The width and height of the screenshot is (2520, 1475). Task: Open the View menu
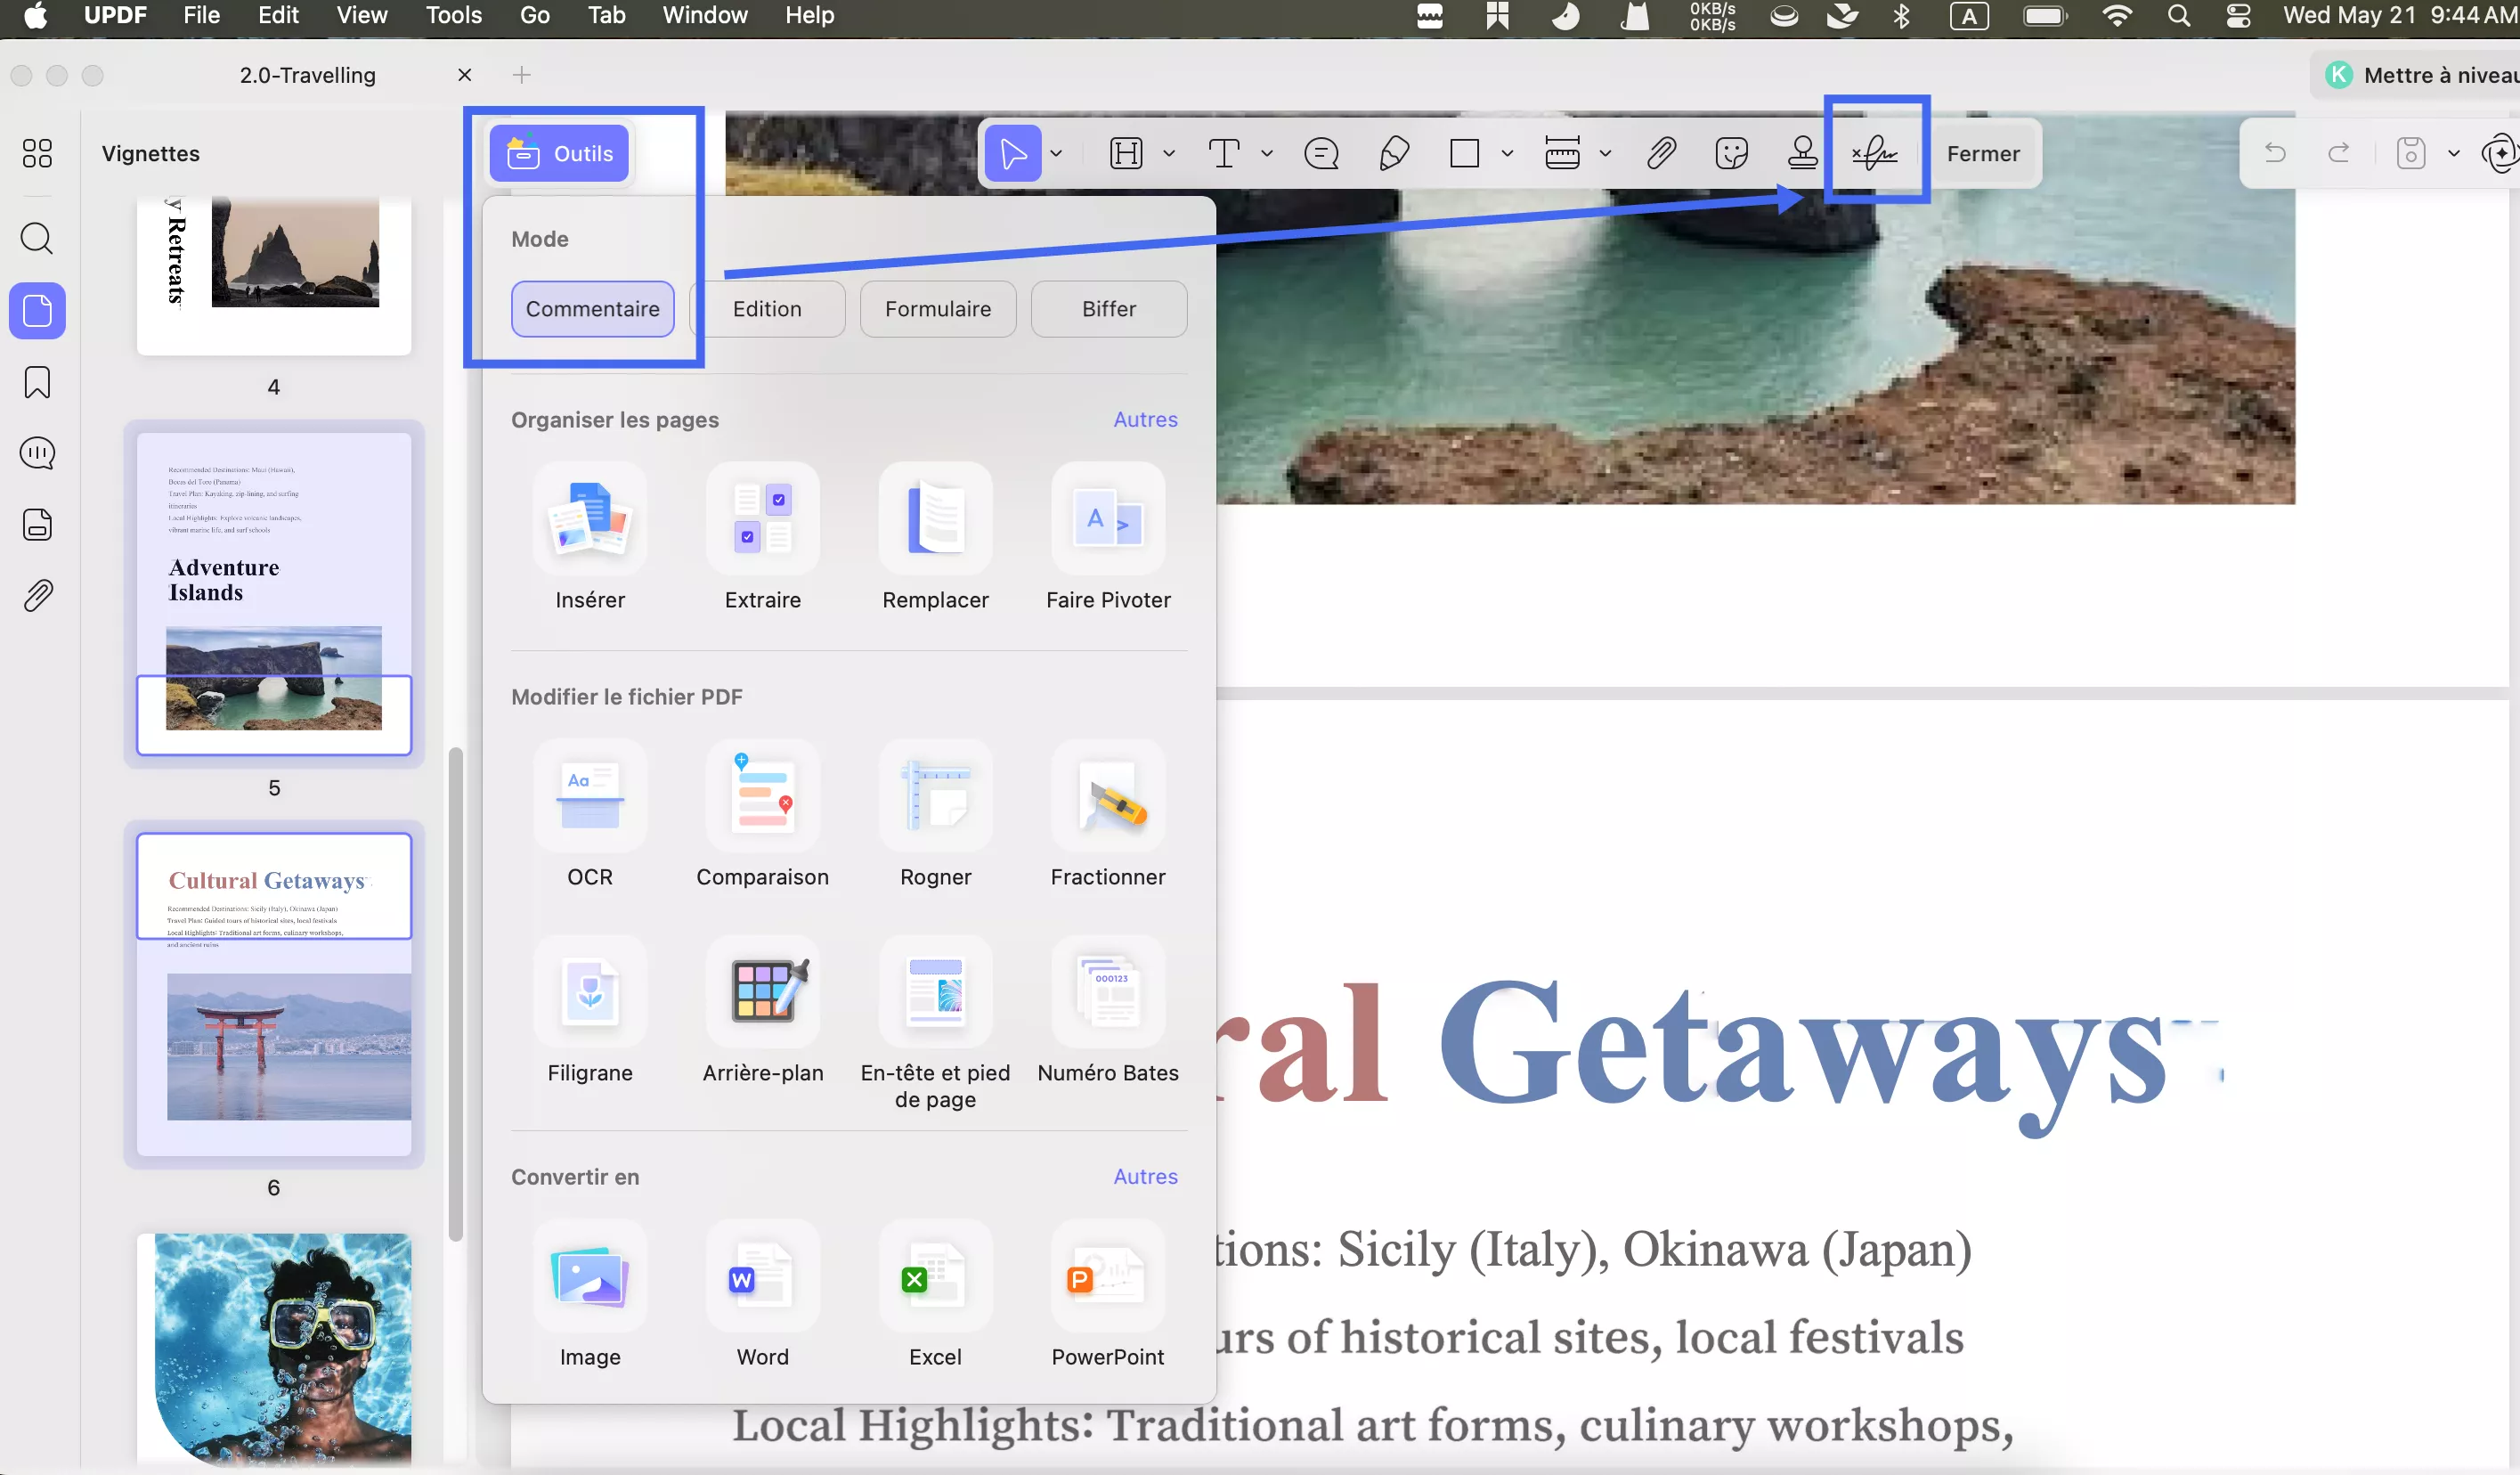coord(361,16)
